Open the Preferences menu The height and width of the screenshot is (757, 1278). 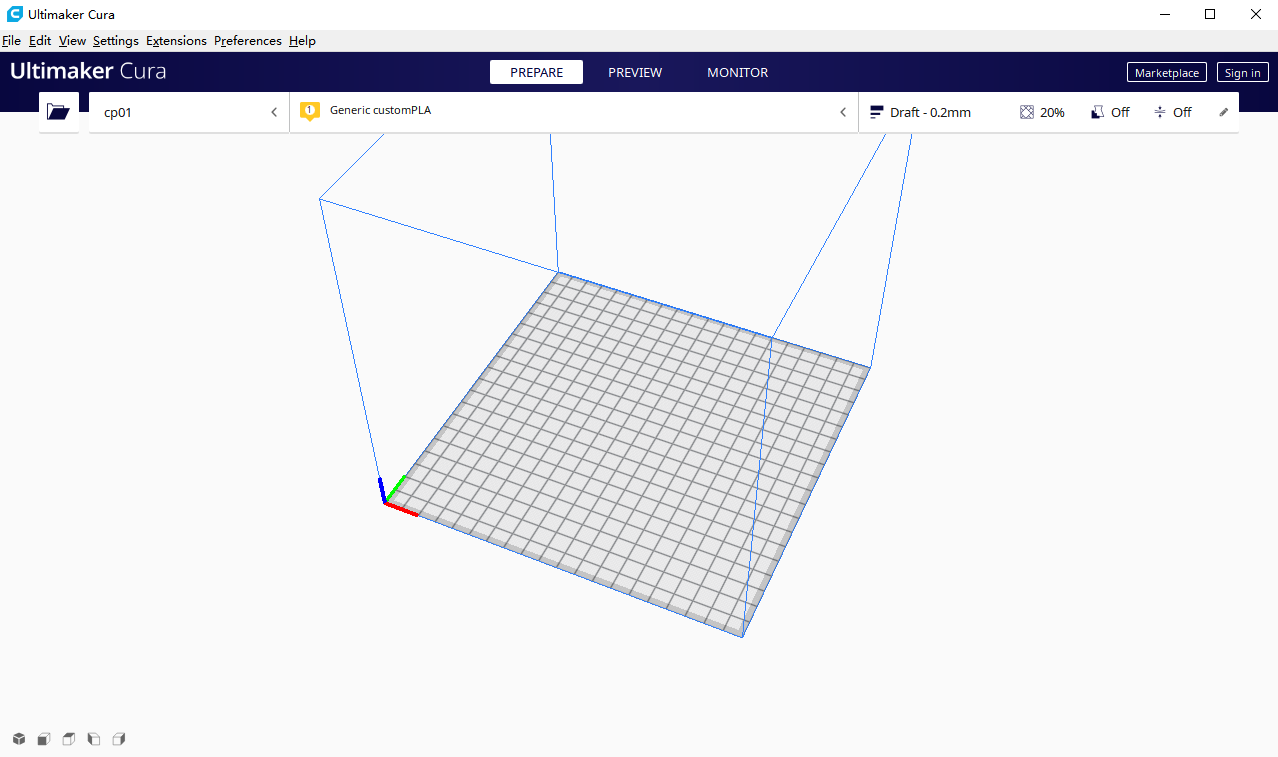coord(247,41)
